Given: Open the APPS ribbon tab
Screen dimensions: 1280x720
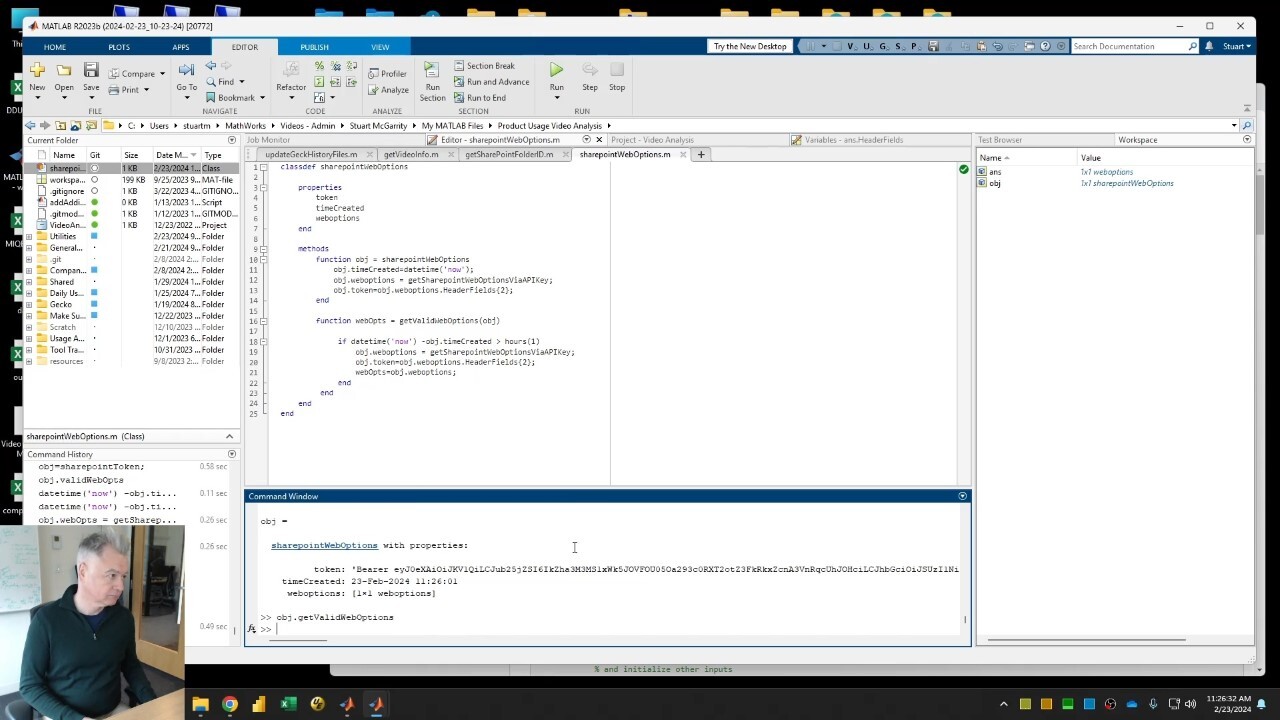Looking at the screenshot, I should (181, 47).
